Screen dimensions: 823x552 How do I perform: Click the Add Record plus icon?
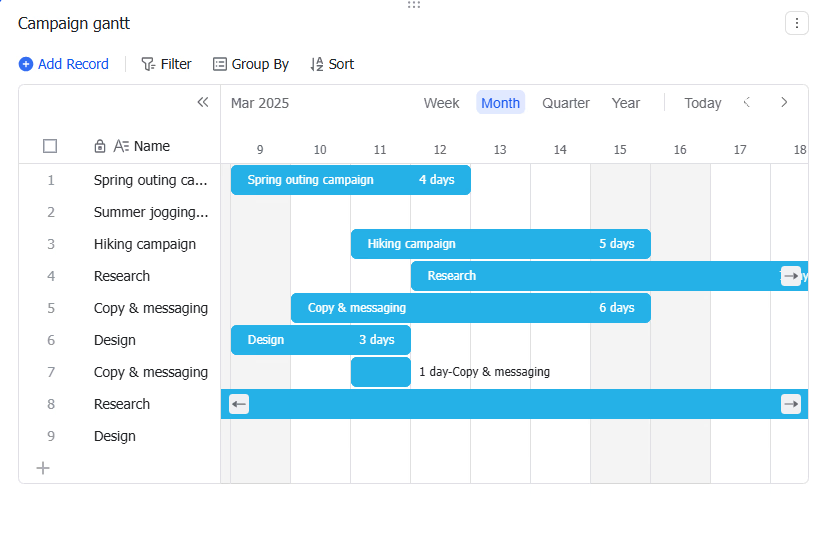26,64
